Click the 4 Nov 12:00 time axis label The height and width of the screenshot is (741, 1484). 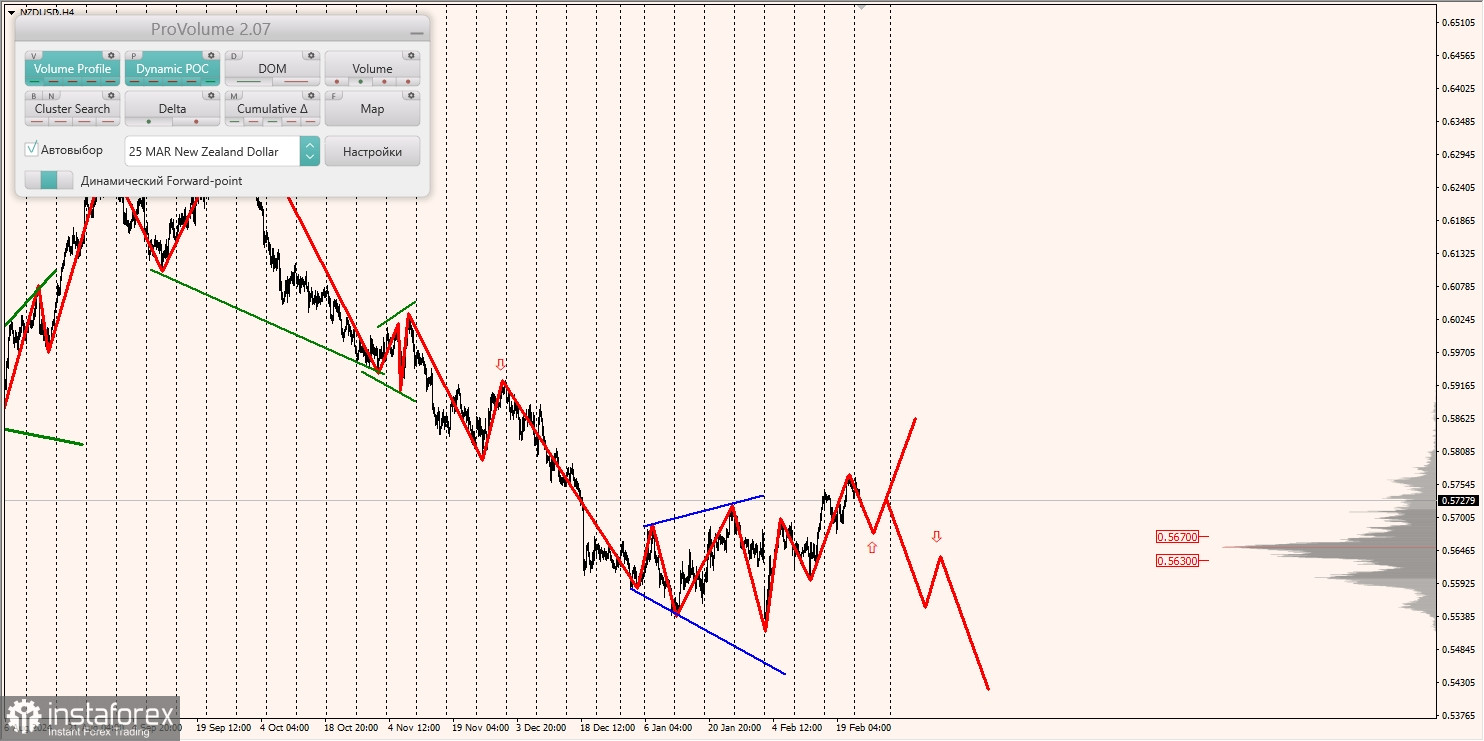coord(415,728)
